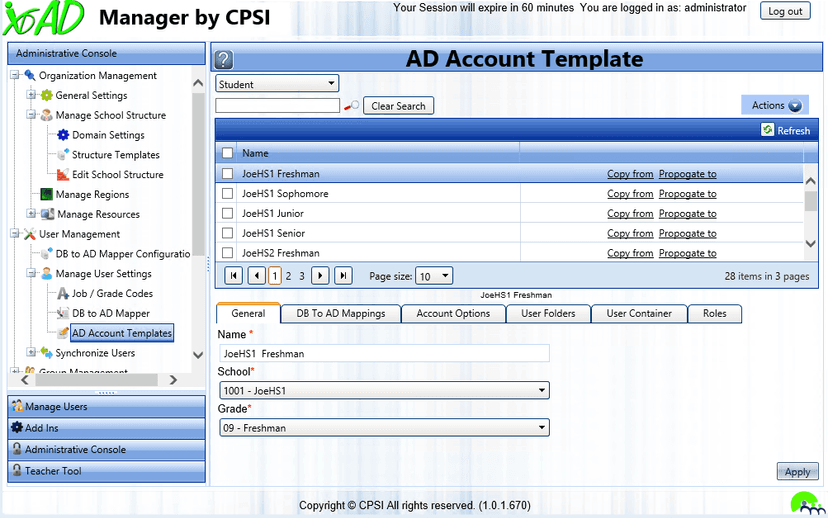
Task: Click the DB to AD Mapper Configuration icon
Action: [x=47, y=254]
